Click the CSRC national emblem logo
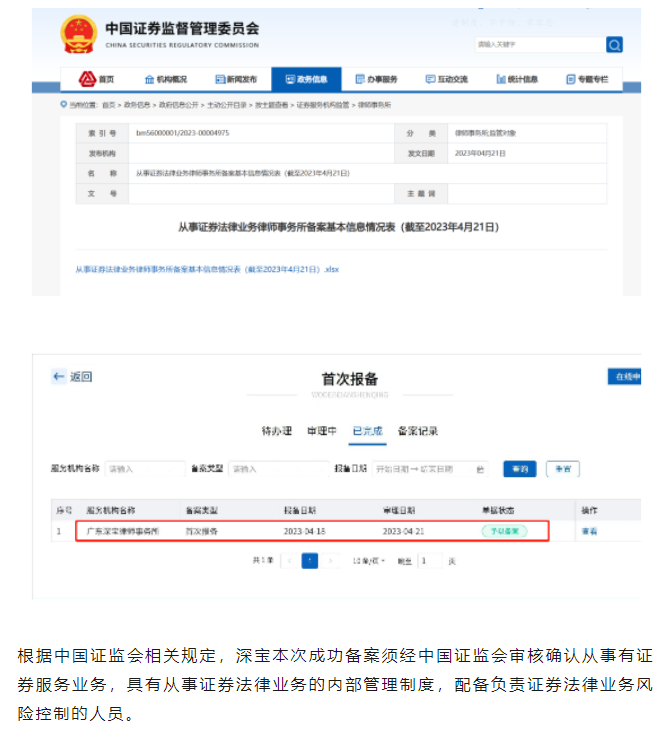Image resolution: width=672 pixels, height=742 pixels. [x=78, y=34]
